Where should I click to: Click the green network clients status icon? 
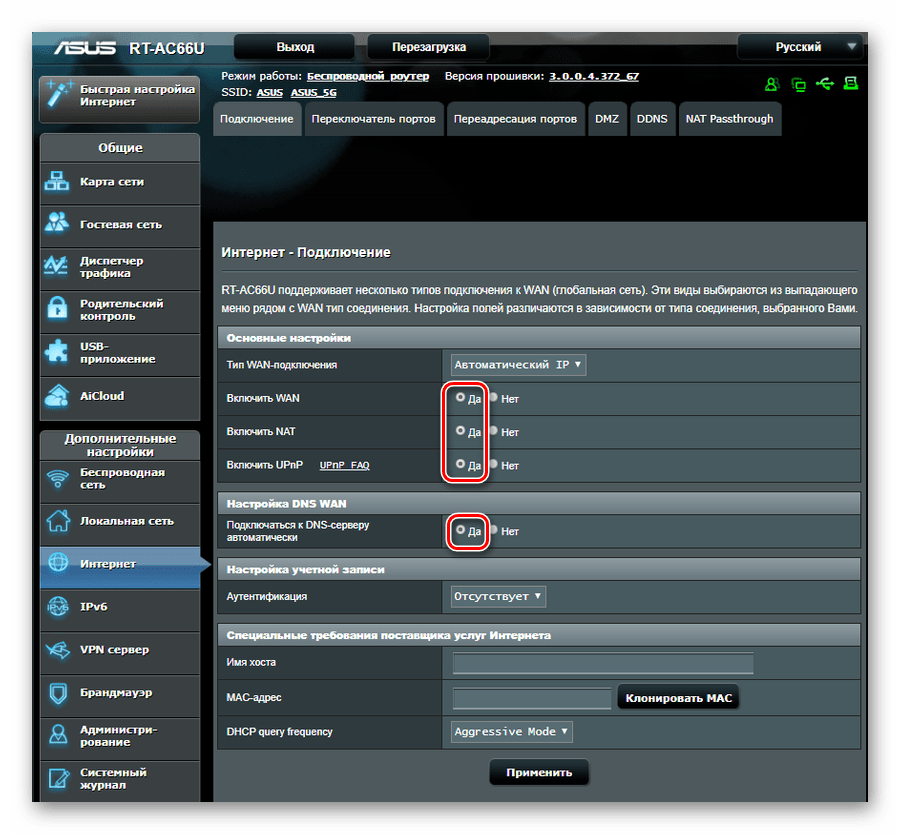(x=798, y=85)
